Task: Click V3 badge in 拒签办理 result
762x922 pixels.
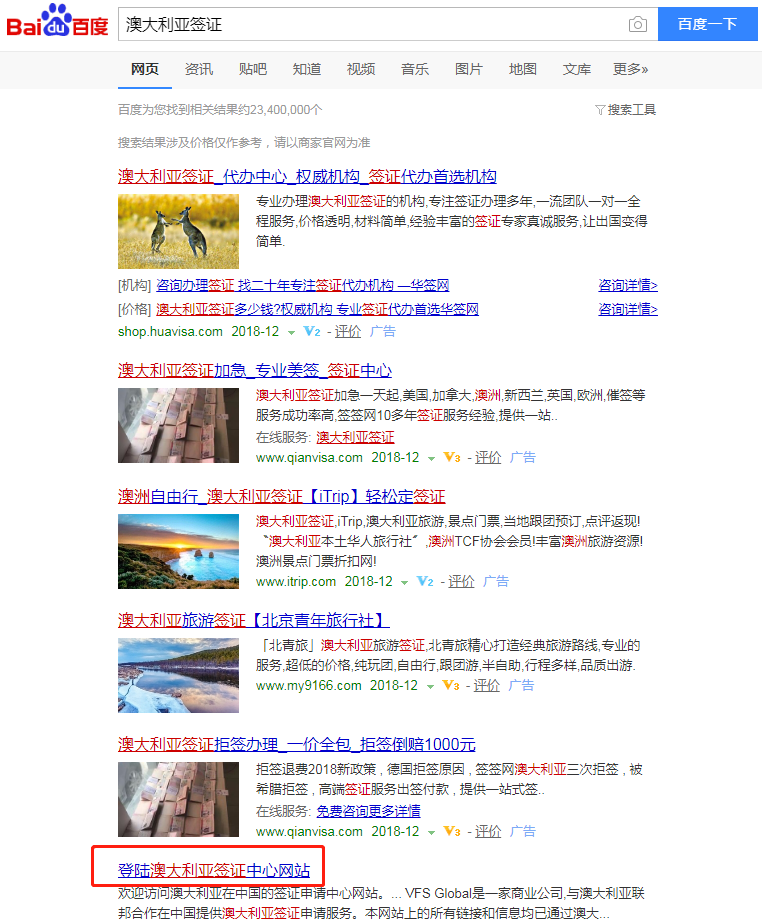Action: tap(452, 831)
